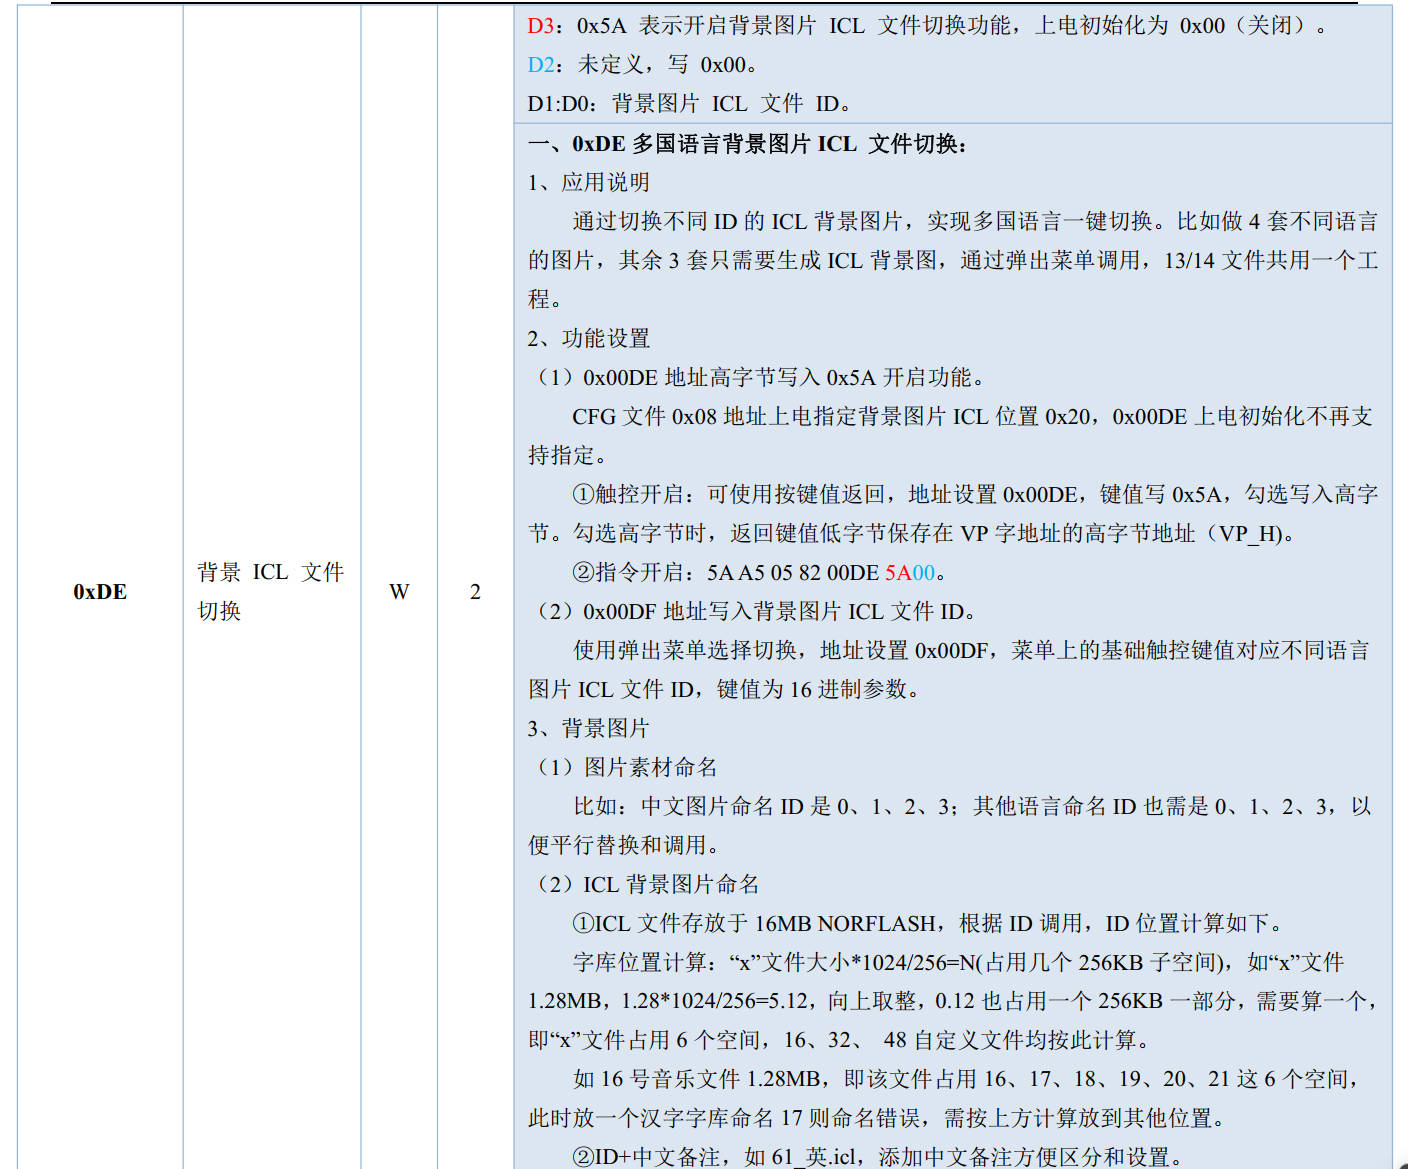The height and width of the screenshot is (1169, 1408).
Task: Click the blue 00 in the command string
Action: 923,573
